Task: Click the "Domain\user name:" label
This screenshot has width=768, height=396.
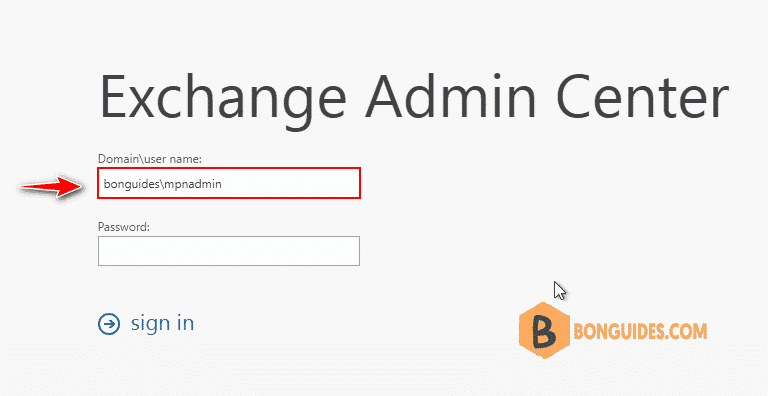Action: tap(150, 159)
